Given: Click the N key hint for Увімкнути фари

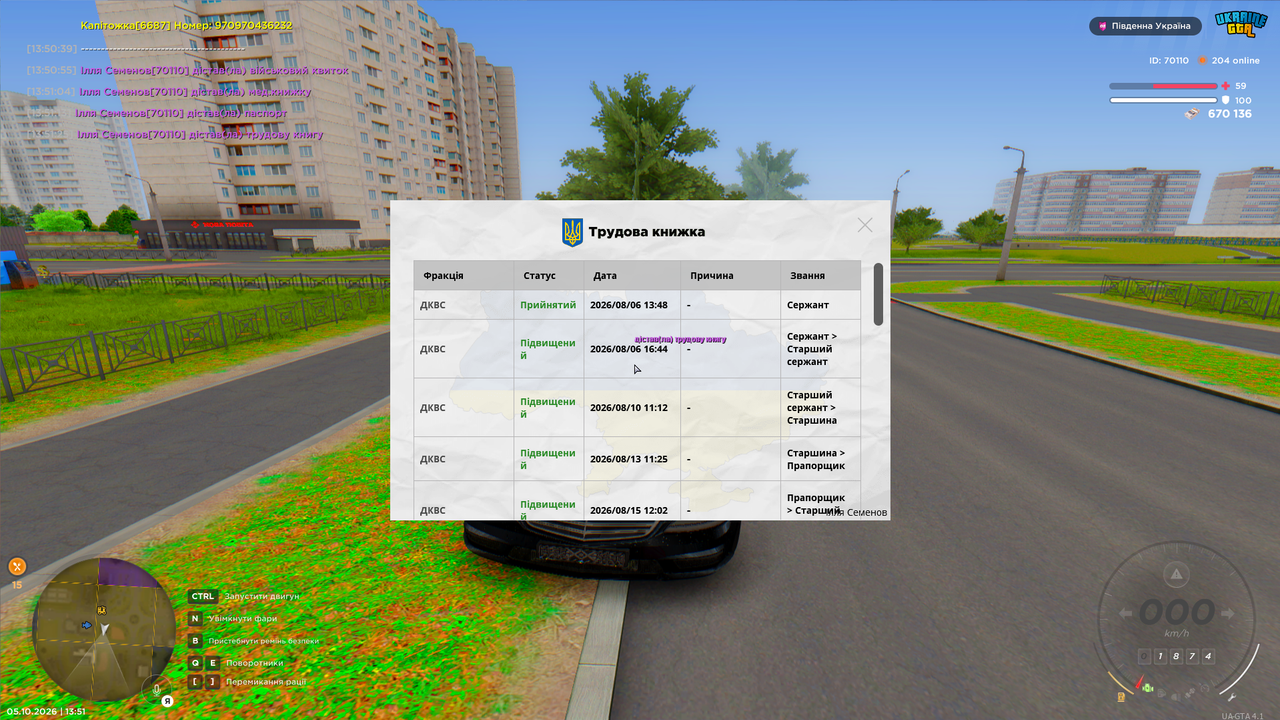Looking at the screenshot, I should pyautogui.click(x=195, y=618).
